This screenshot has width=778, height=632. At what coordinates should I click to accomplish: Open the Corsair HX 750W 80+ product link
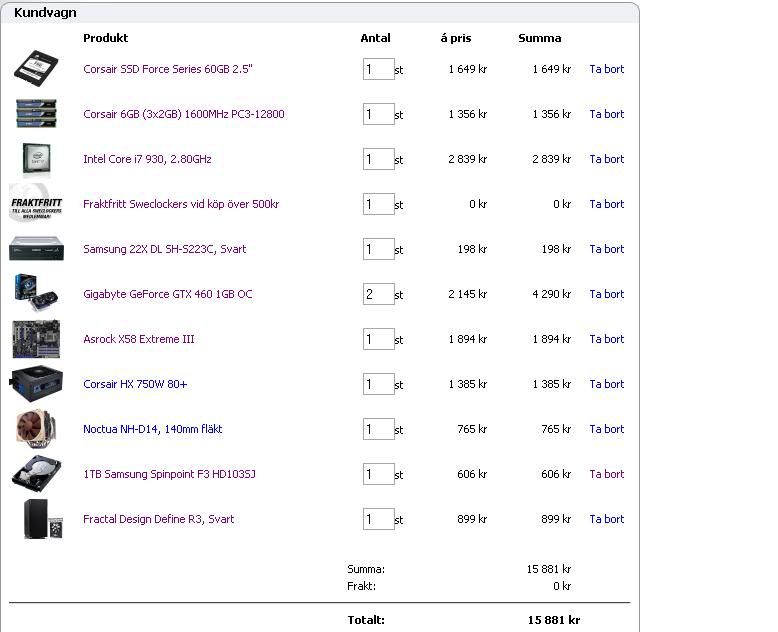(x=135, y=384)
